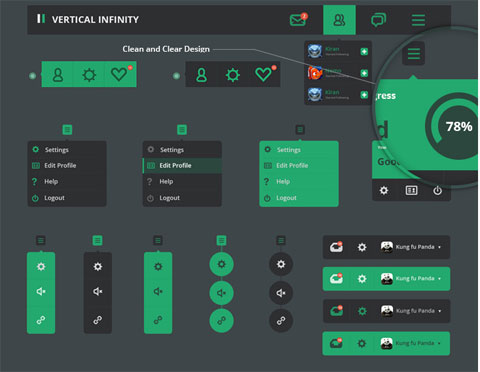
Task: Click heart icon in the dark icon bar
Action: pos(263,74)
